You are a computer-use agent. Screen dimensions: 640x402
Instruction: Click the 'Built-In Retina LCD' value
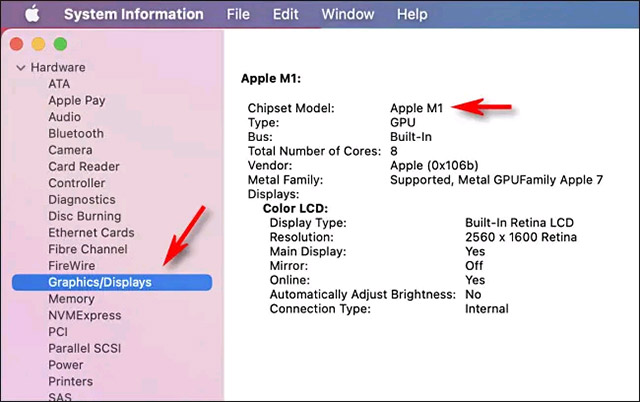[519, 223]
